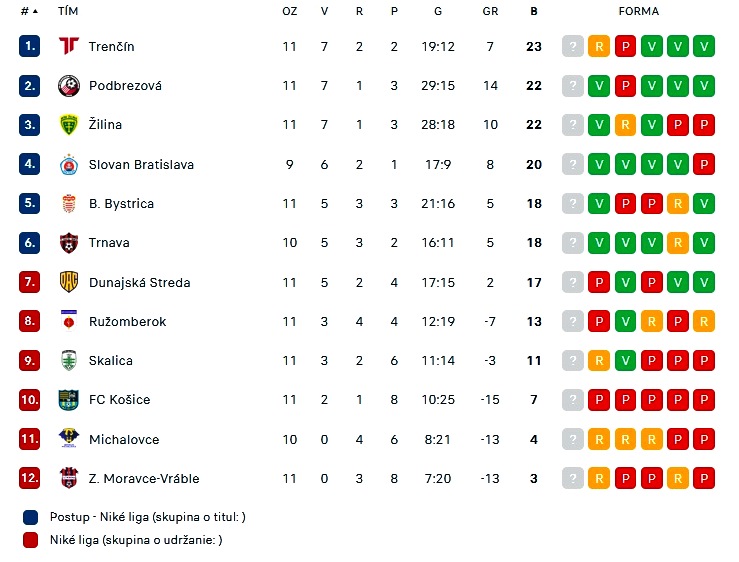Click the blue Postup legend swatch
The height and width of the screenshot is (562, 739).
tap(31, 517)
